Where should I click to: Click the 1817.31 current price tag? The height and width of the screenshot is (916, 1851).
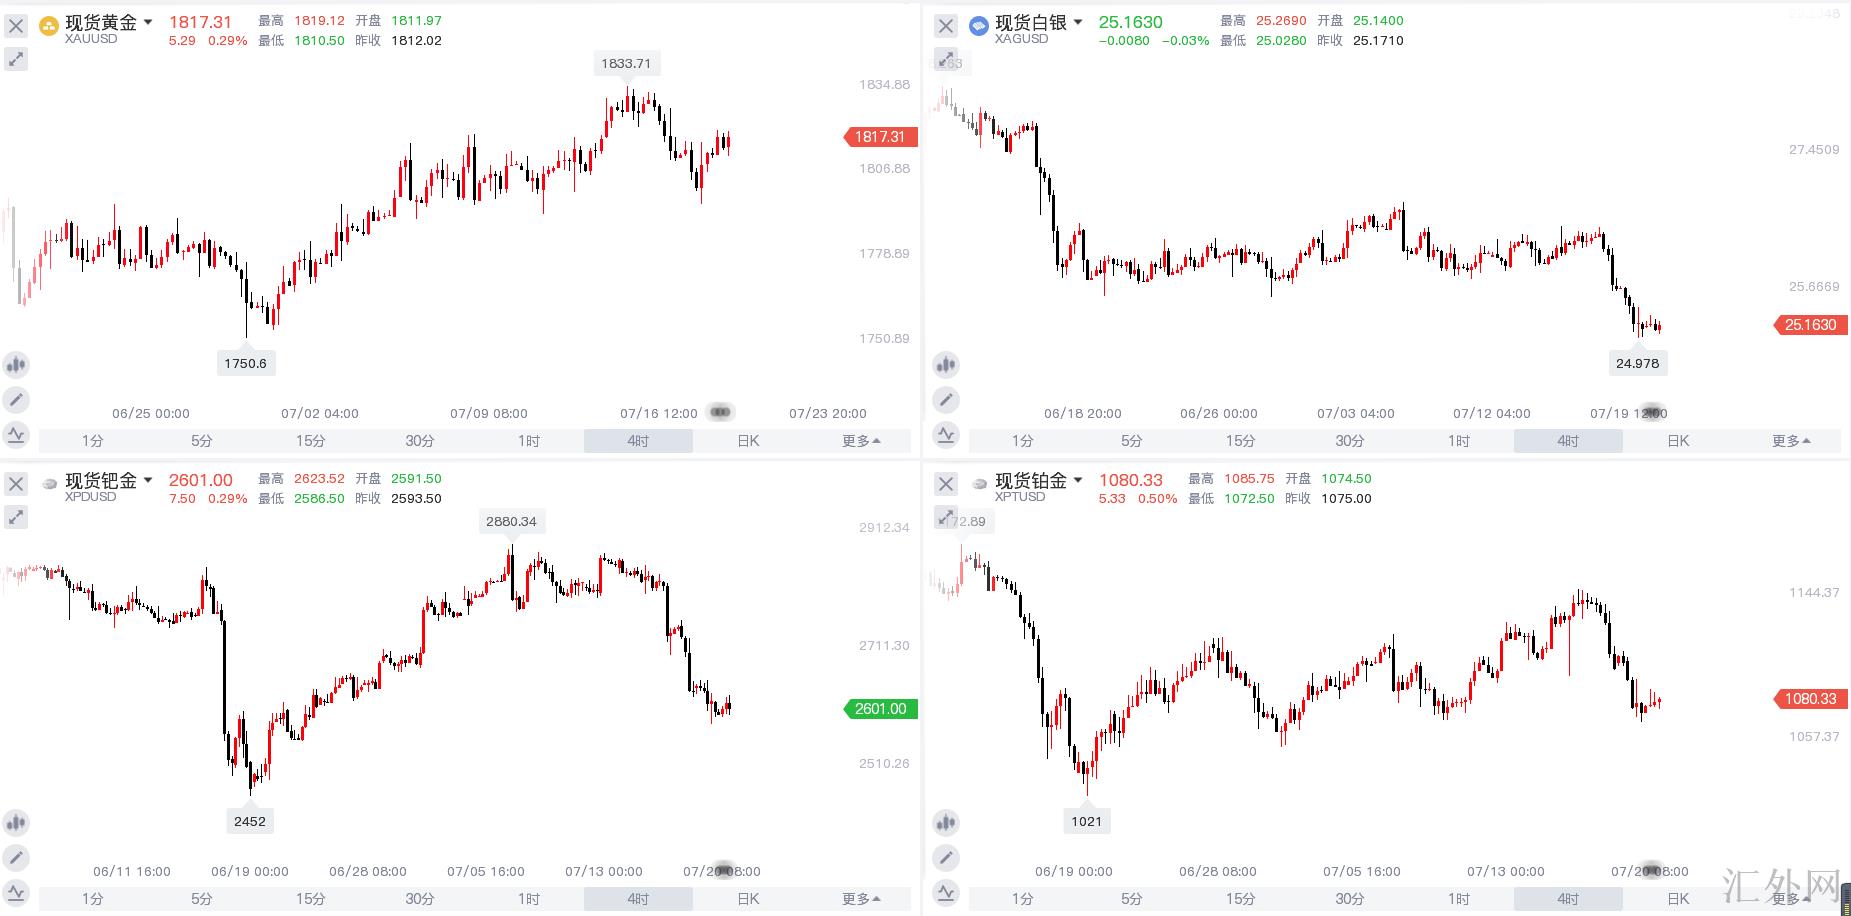point(880,137)
